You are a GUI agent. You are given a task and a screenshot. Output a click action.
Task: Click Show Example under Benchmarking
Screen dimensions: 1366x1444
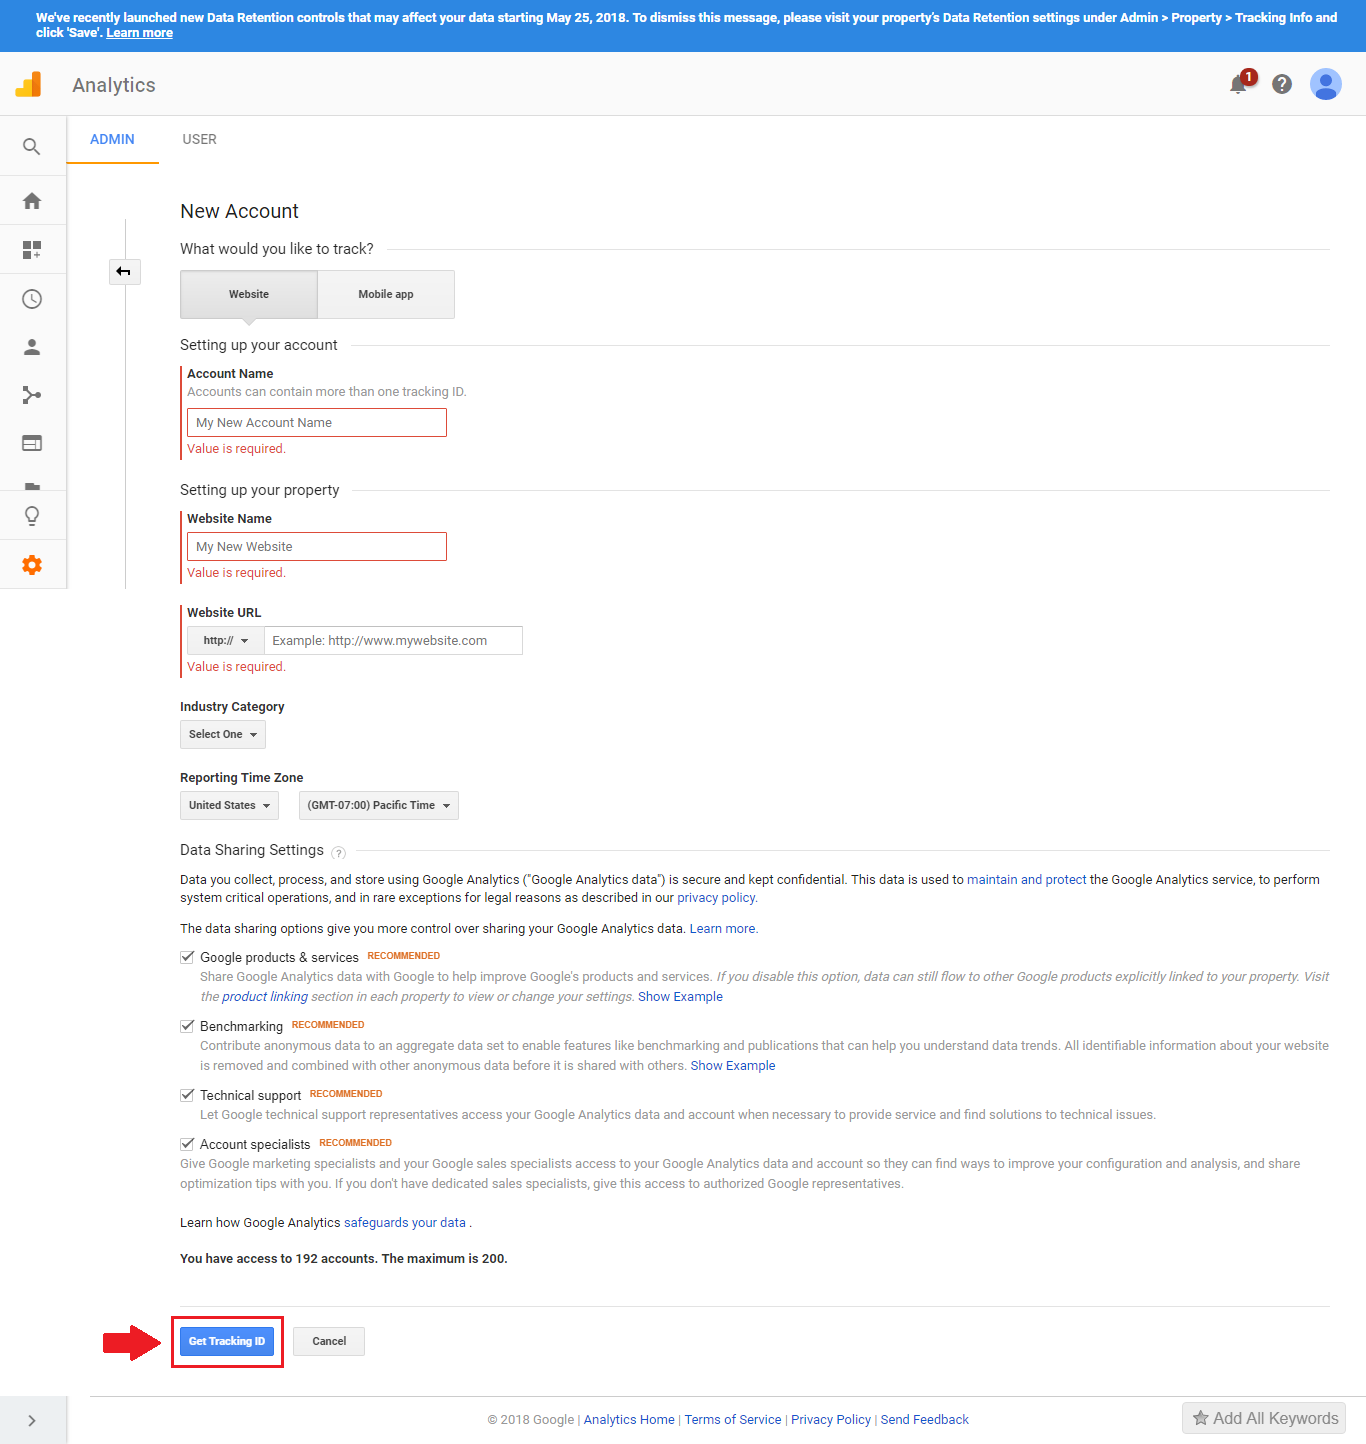point(733,1066)
